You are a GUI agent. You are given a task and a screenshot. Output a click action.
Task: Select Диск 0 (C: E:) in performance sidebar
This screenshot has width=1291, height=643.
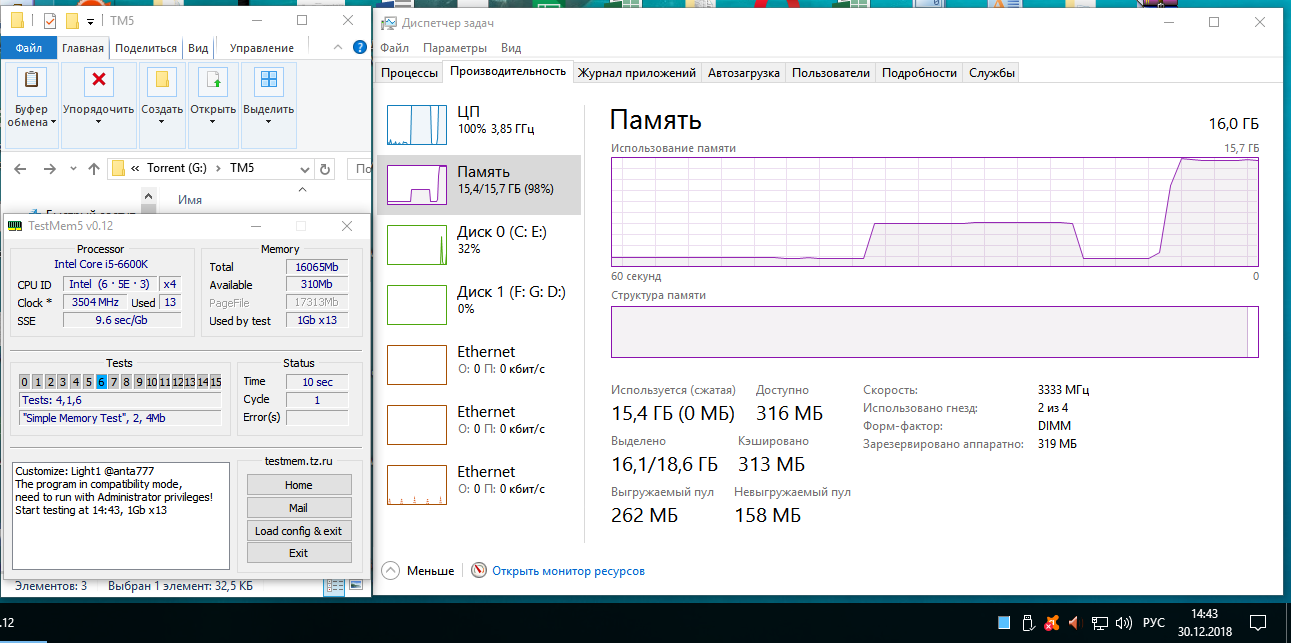(x=480, y=245)
